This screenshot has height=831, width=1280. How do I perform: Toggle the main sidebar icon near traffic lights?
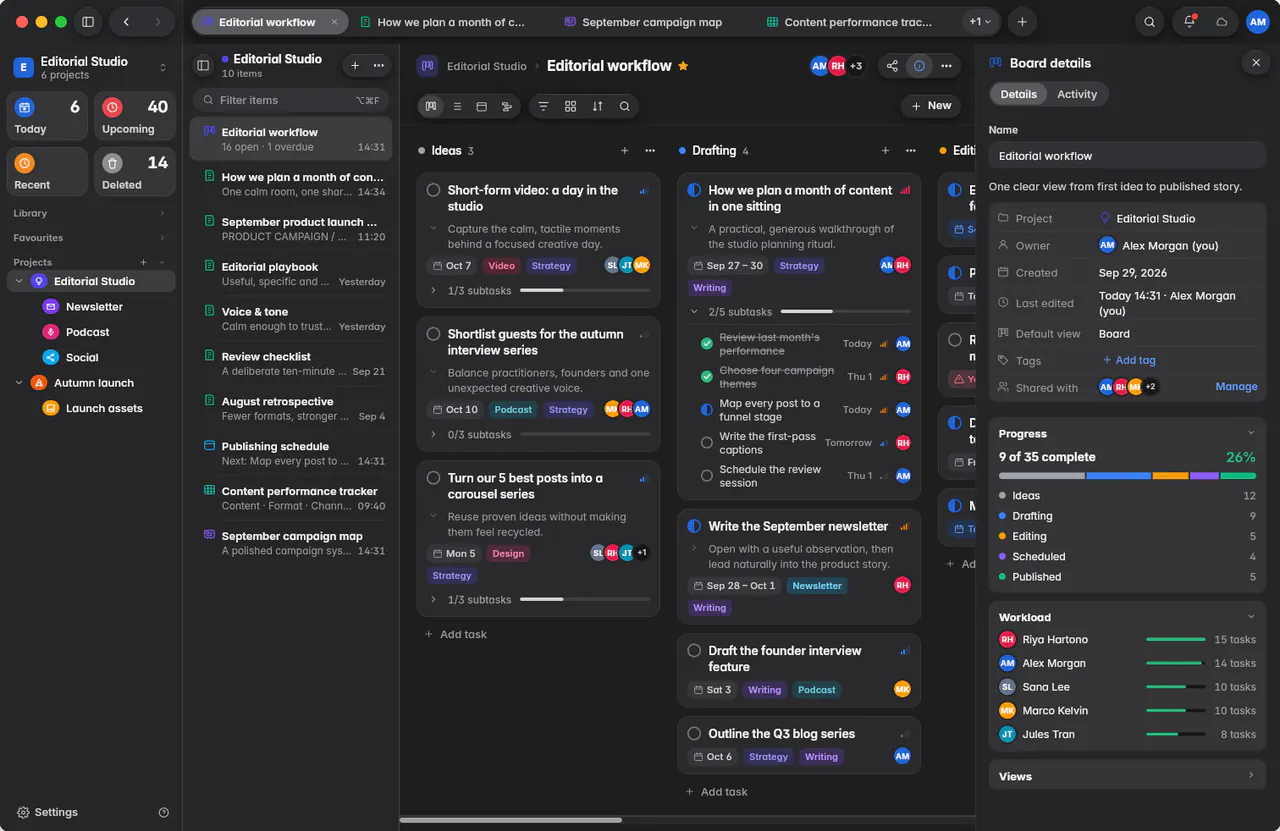pyautogui.click(x=88, y=22)
